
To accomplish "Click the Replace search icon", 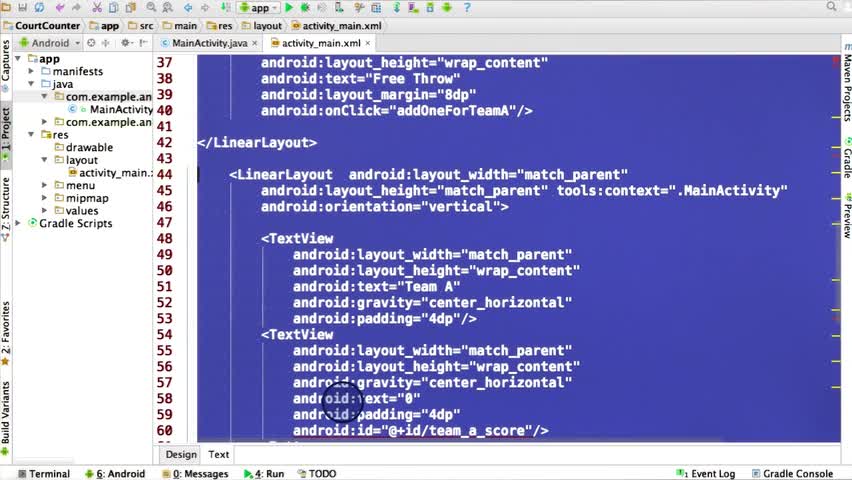I will tap(168, 8).
